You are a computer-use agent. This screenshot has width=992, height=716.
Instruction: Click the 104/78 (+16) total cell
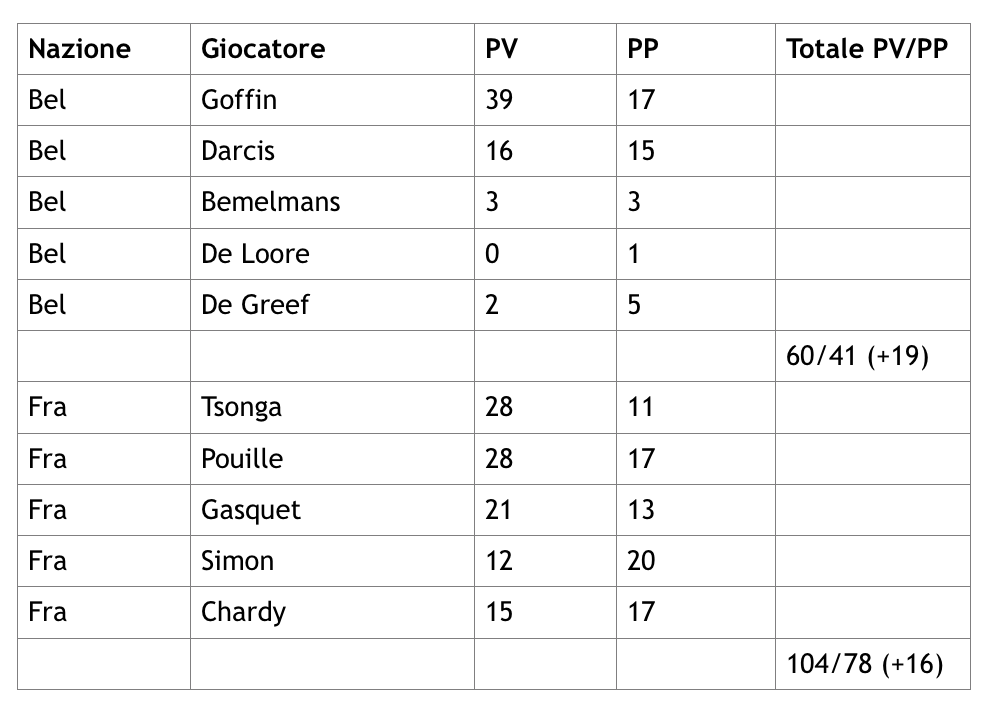click(x=865, y=664)
